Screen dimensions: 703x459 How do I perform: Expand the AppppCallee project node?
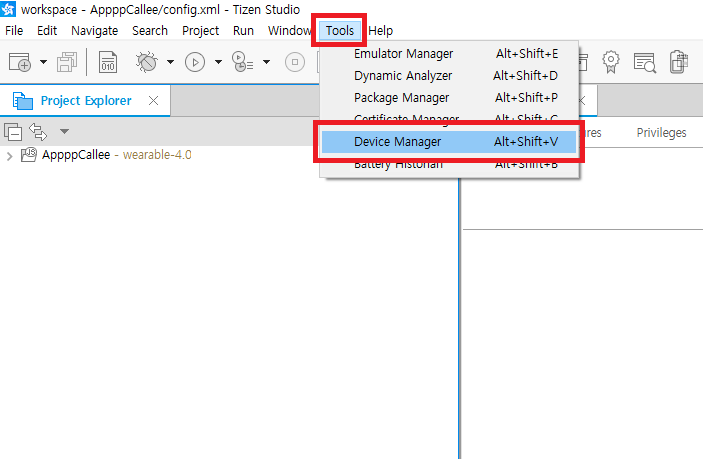(9, 156)
